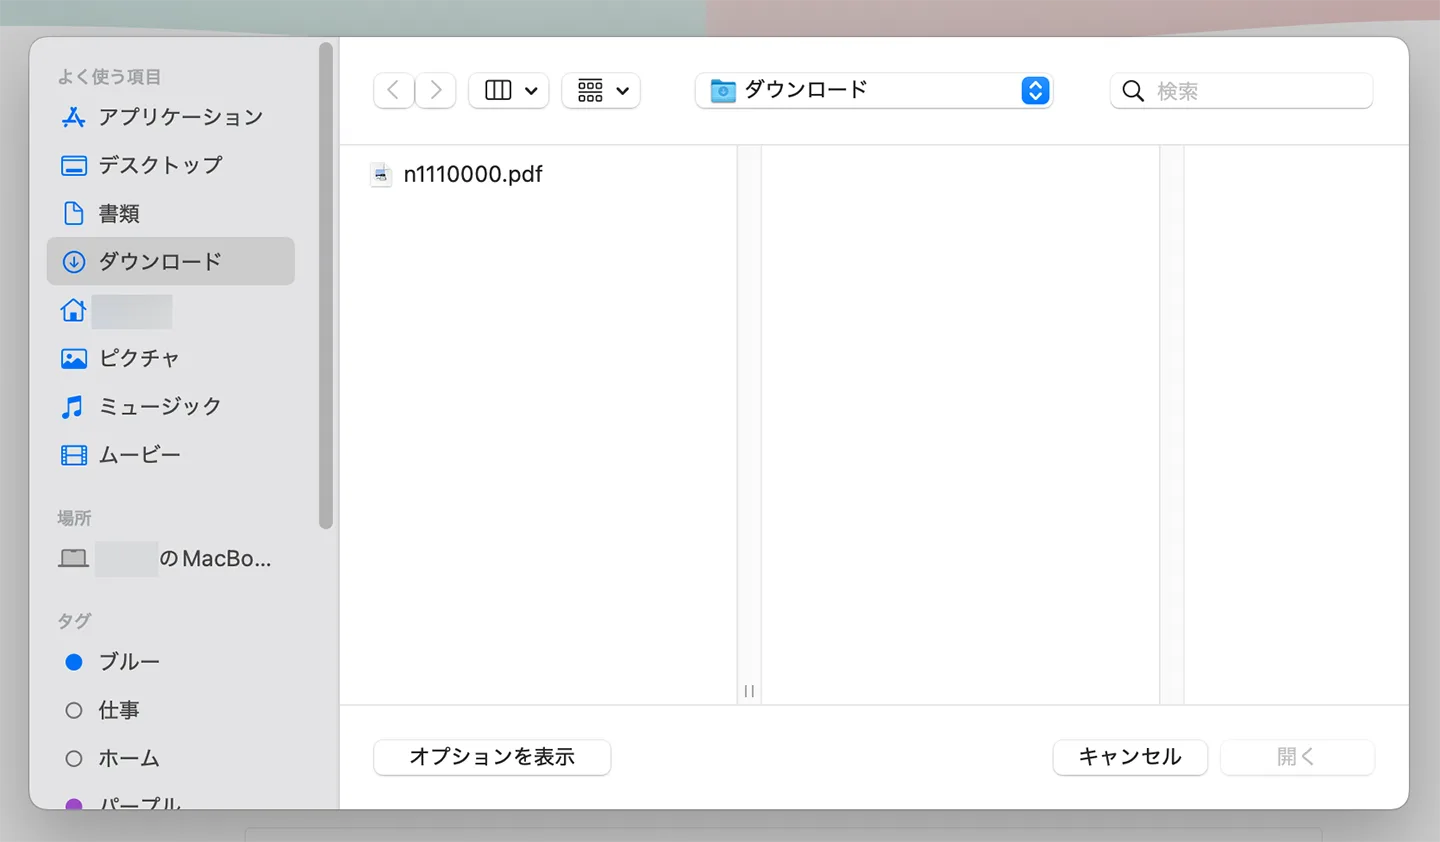
Task: Click the キャンセル button
Action: point(1130,757)
